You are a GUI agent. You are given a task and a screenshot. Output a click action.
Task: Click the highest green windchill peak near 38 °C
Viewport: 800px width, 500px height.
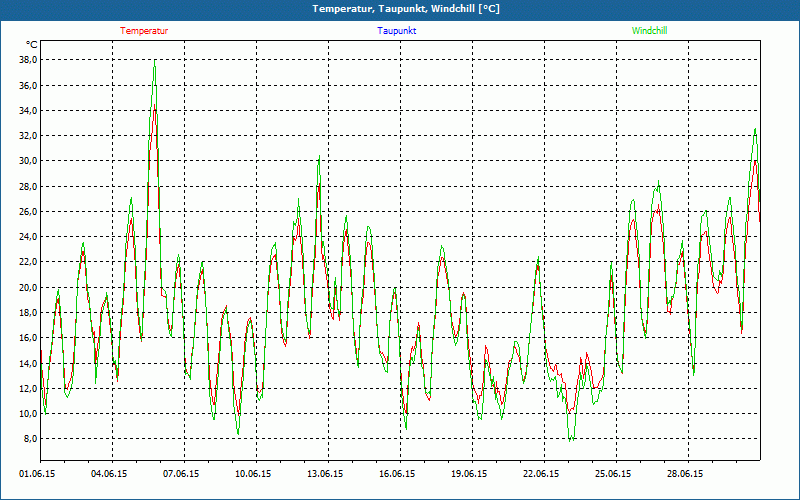click(154, 62)
